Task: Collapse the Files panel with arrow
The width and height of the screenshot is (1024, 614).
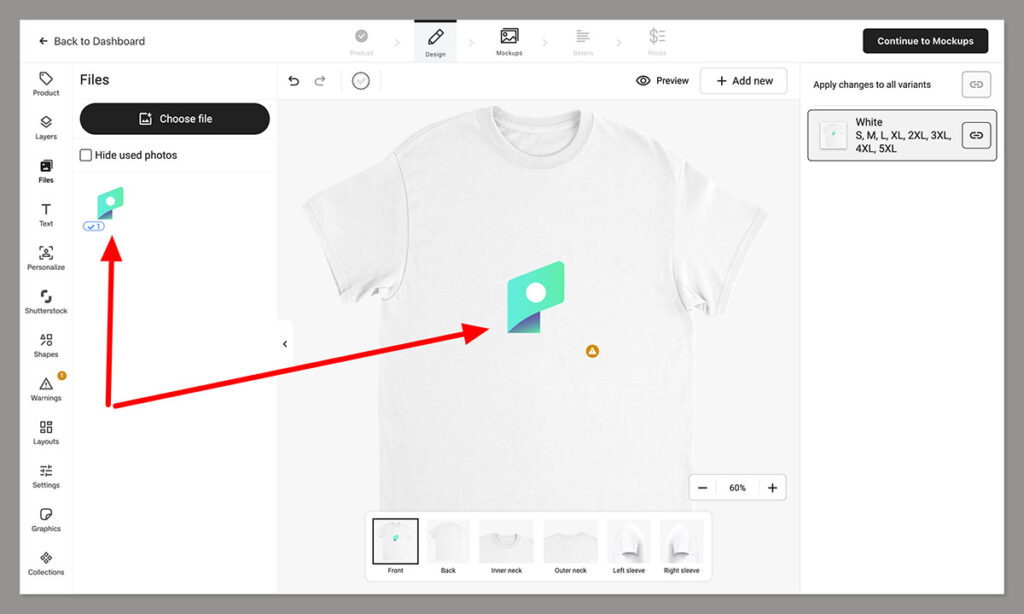Action: (x=285, y=344)
